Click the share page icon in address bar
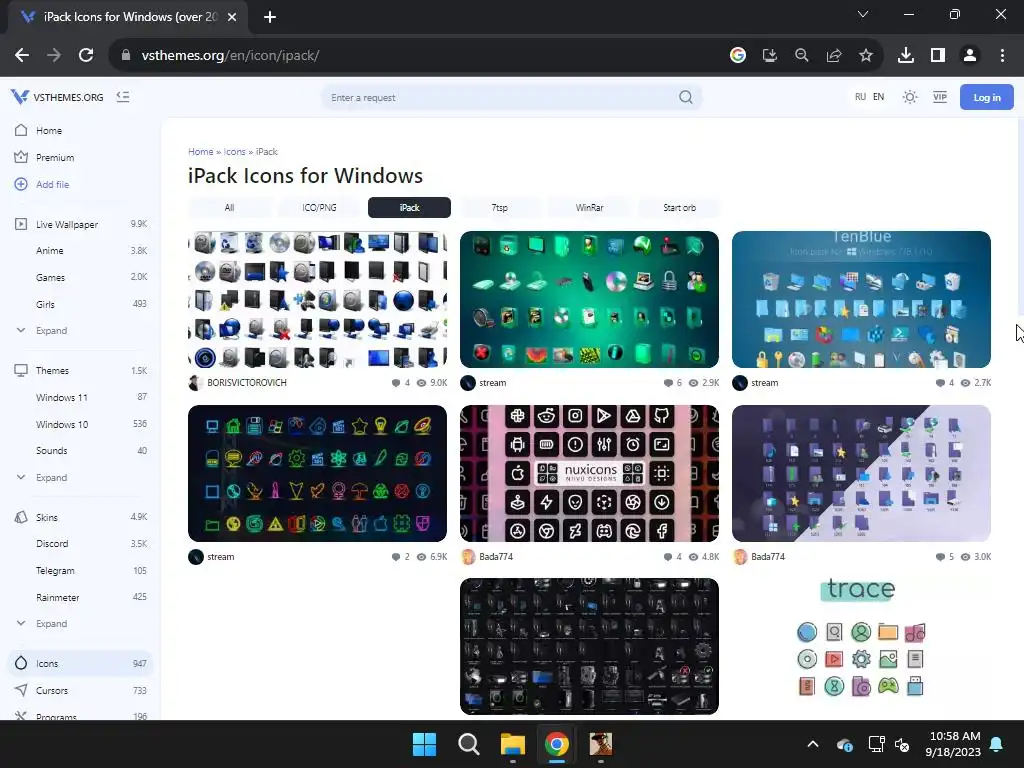The width and height of the screenshot is (1024, 768). pyautogui.click(x=834, y=56)
